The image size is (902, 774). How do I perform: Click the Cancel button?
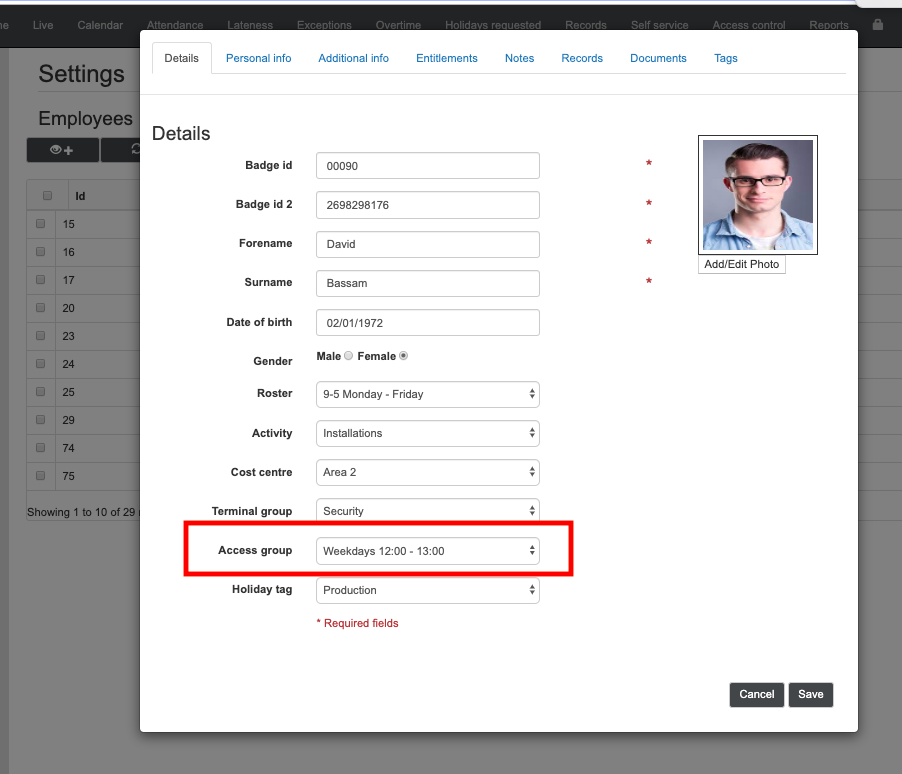tap(756, 694)
